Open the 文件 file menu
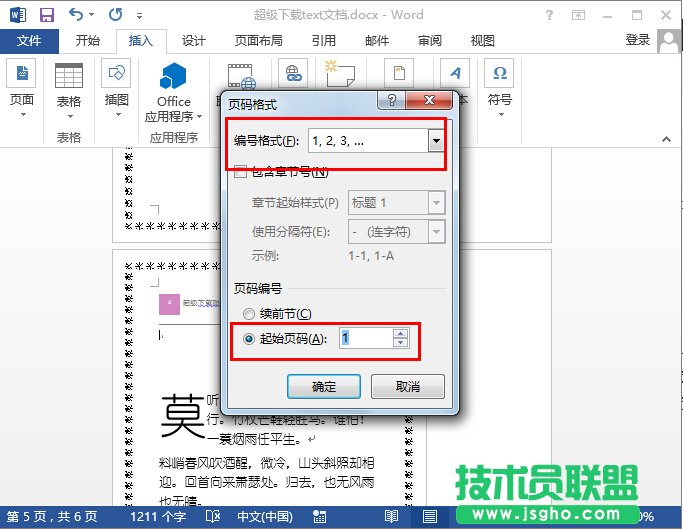683x530 pixels. coord(30,41)
